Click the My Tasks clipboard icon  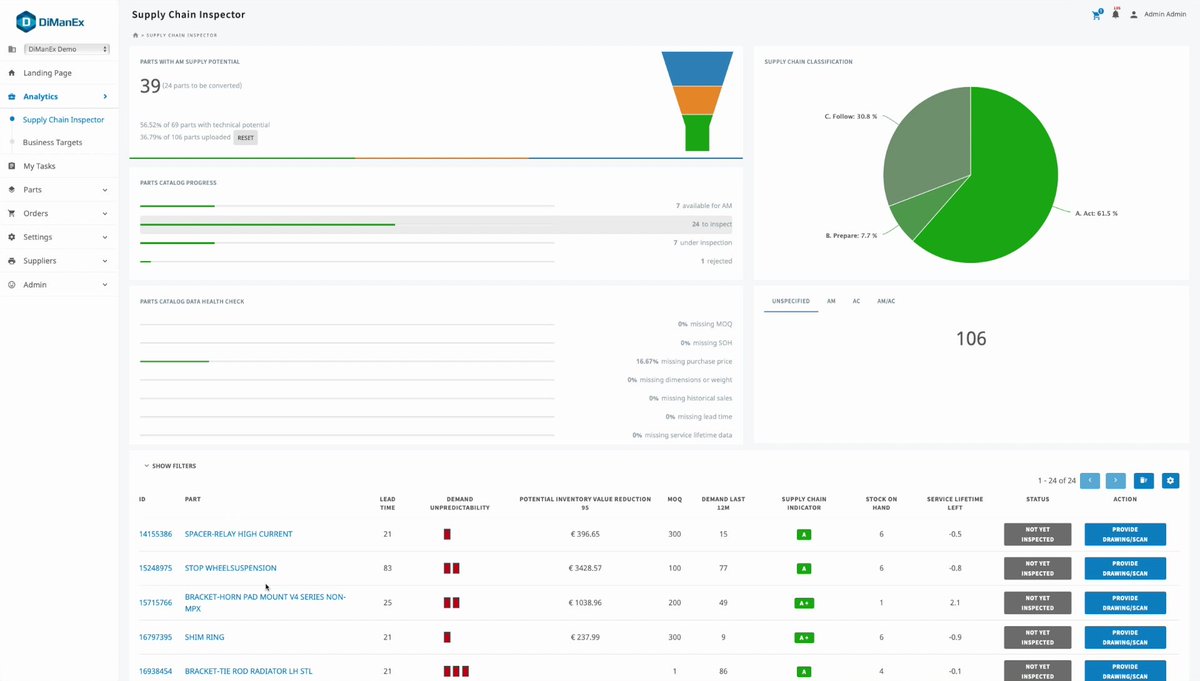(12, 166)
